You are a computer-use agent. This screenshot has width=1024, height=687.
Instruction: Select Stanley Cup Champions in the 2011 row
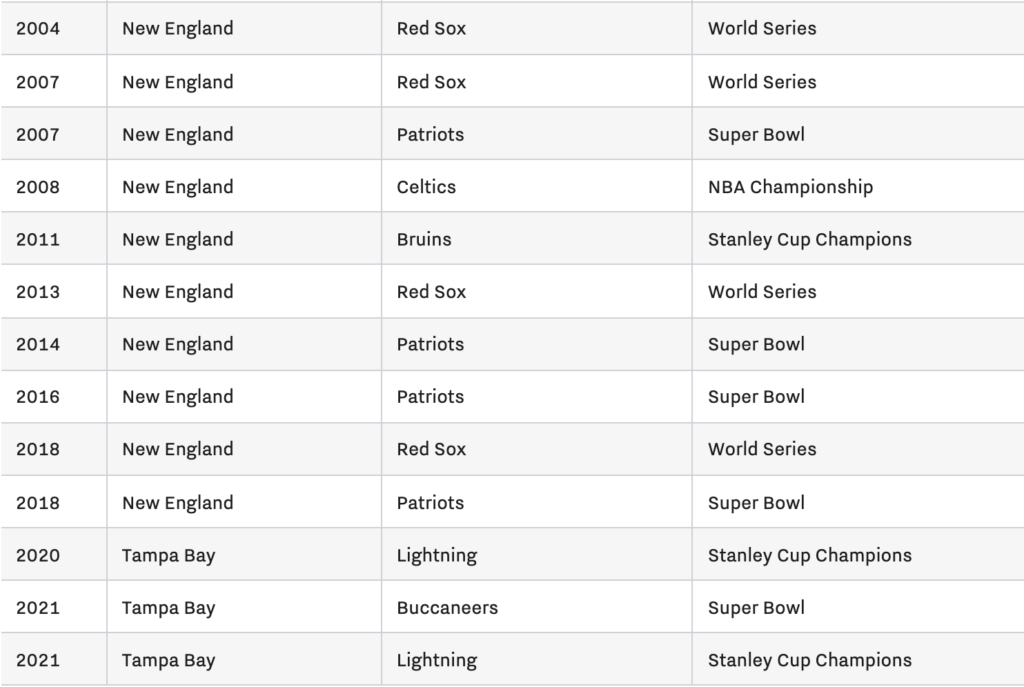point(858,239)
